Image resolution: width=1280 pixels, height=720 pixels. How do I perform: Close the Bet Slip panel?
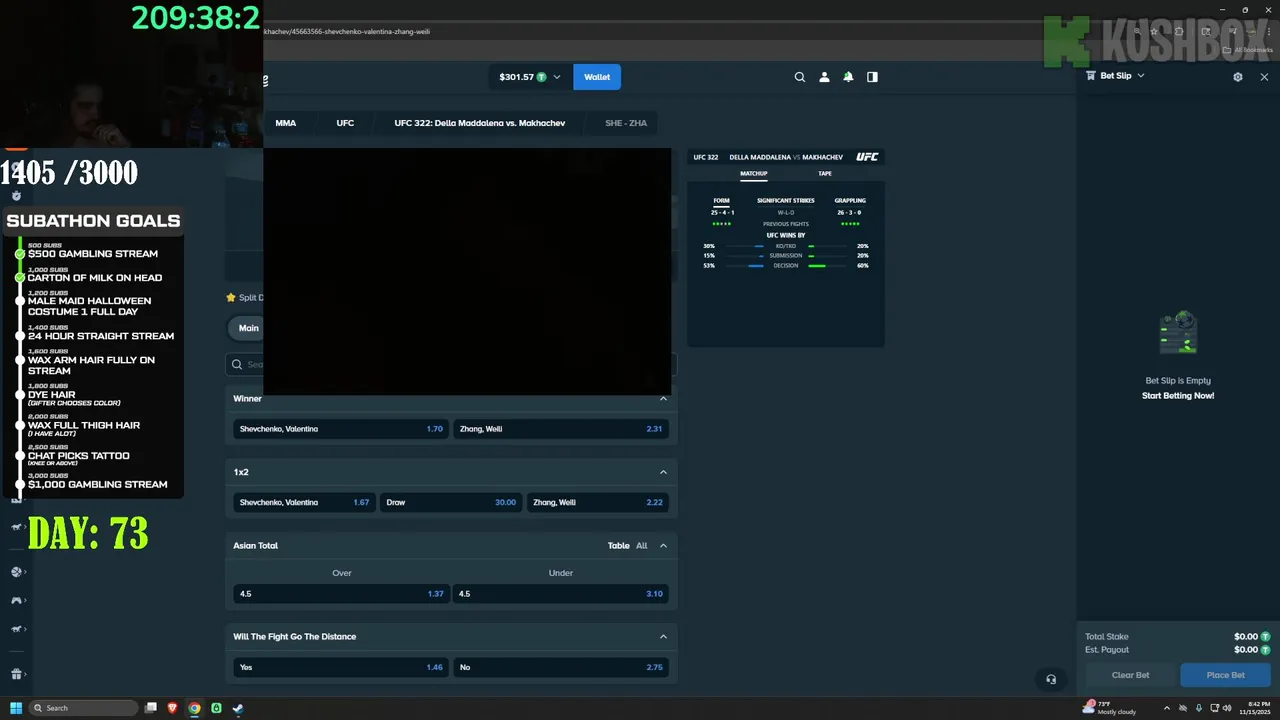point(1264,76)
